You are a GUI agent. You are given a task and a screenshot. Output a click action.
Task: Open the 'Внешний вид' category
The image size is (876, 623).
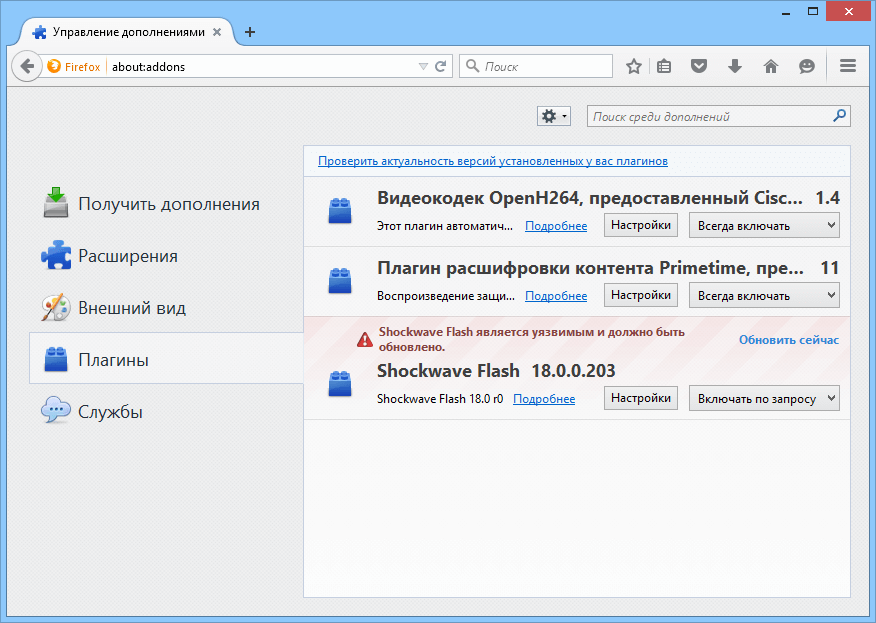[x=132, y=308]
